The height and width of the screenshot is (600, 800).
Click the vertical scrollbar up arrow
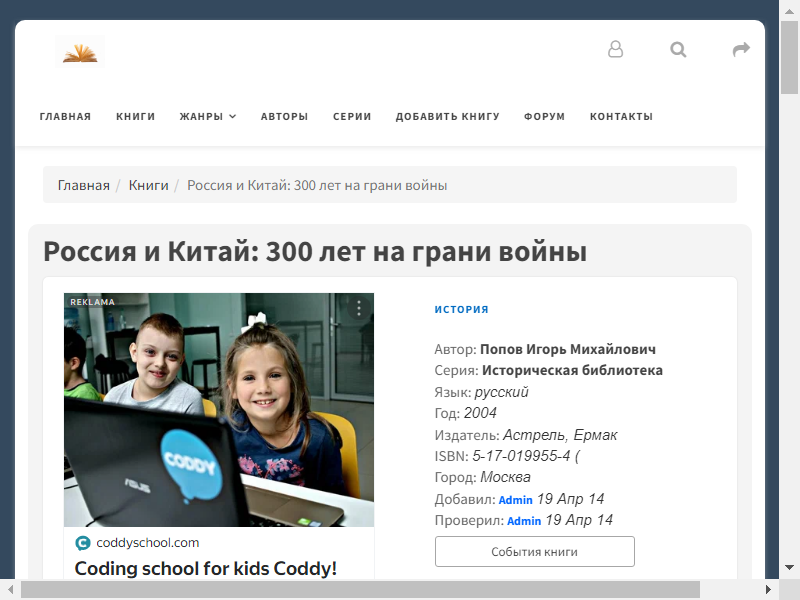[x=789, y=12]
